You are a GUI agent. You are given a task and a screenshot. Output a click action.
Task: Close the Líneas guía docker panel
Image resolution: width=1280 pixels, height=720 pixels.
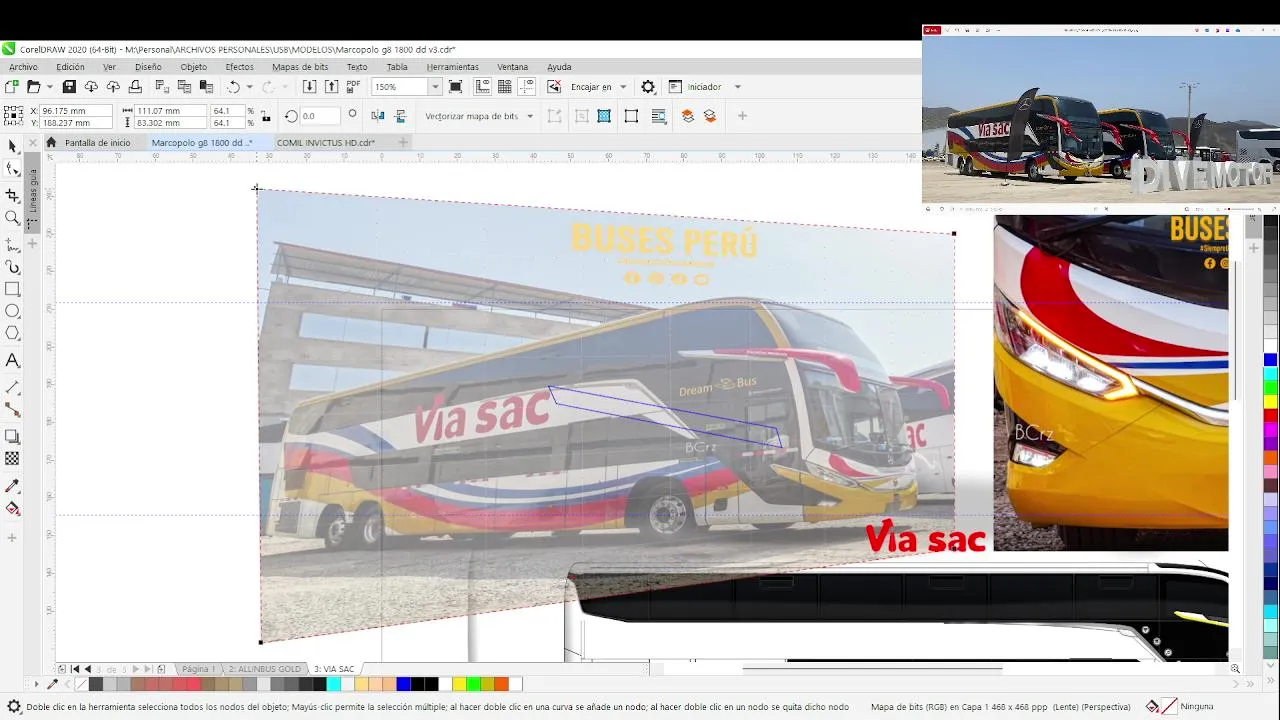pyautogui.click(x=33, y=143)
